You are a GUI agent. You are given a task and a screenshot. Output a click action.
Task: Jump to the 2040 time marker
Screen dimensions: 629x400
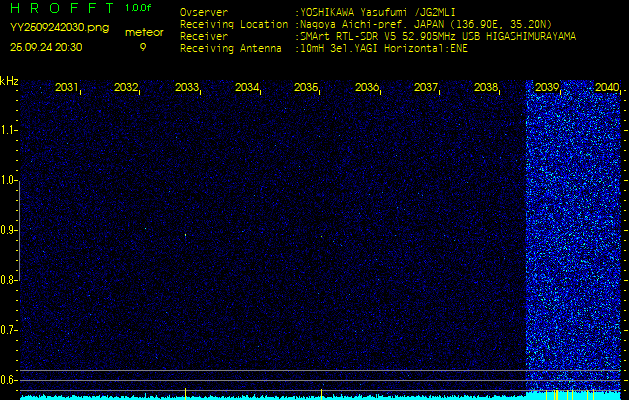(606, 88)
